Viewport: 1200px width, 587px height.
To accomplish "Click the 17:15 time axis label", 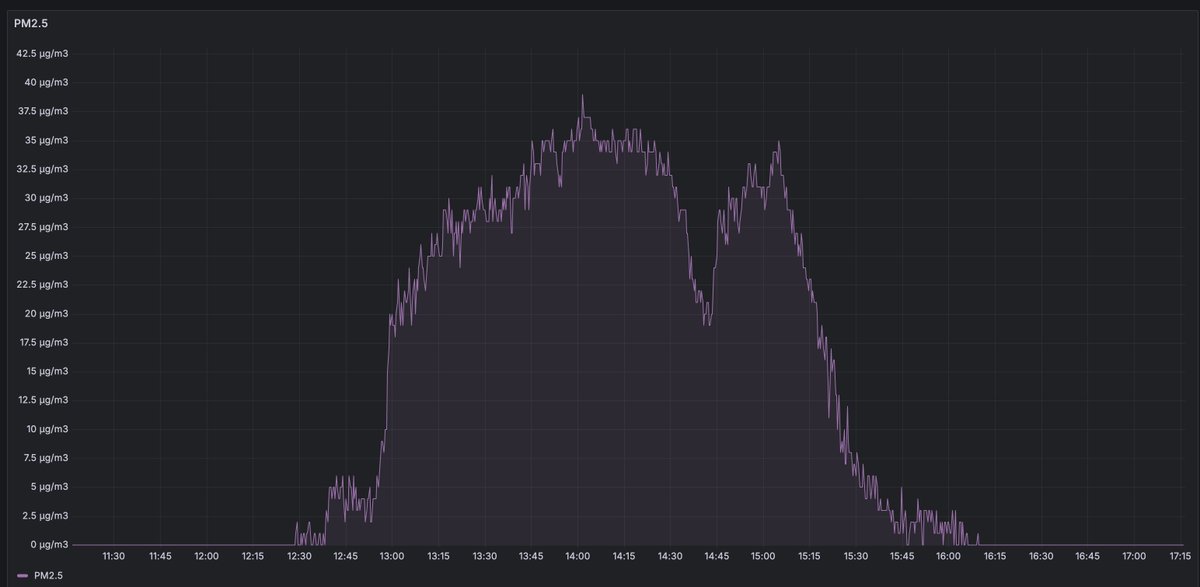I will click(x=1179, y=556).
